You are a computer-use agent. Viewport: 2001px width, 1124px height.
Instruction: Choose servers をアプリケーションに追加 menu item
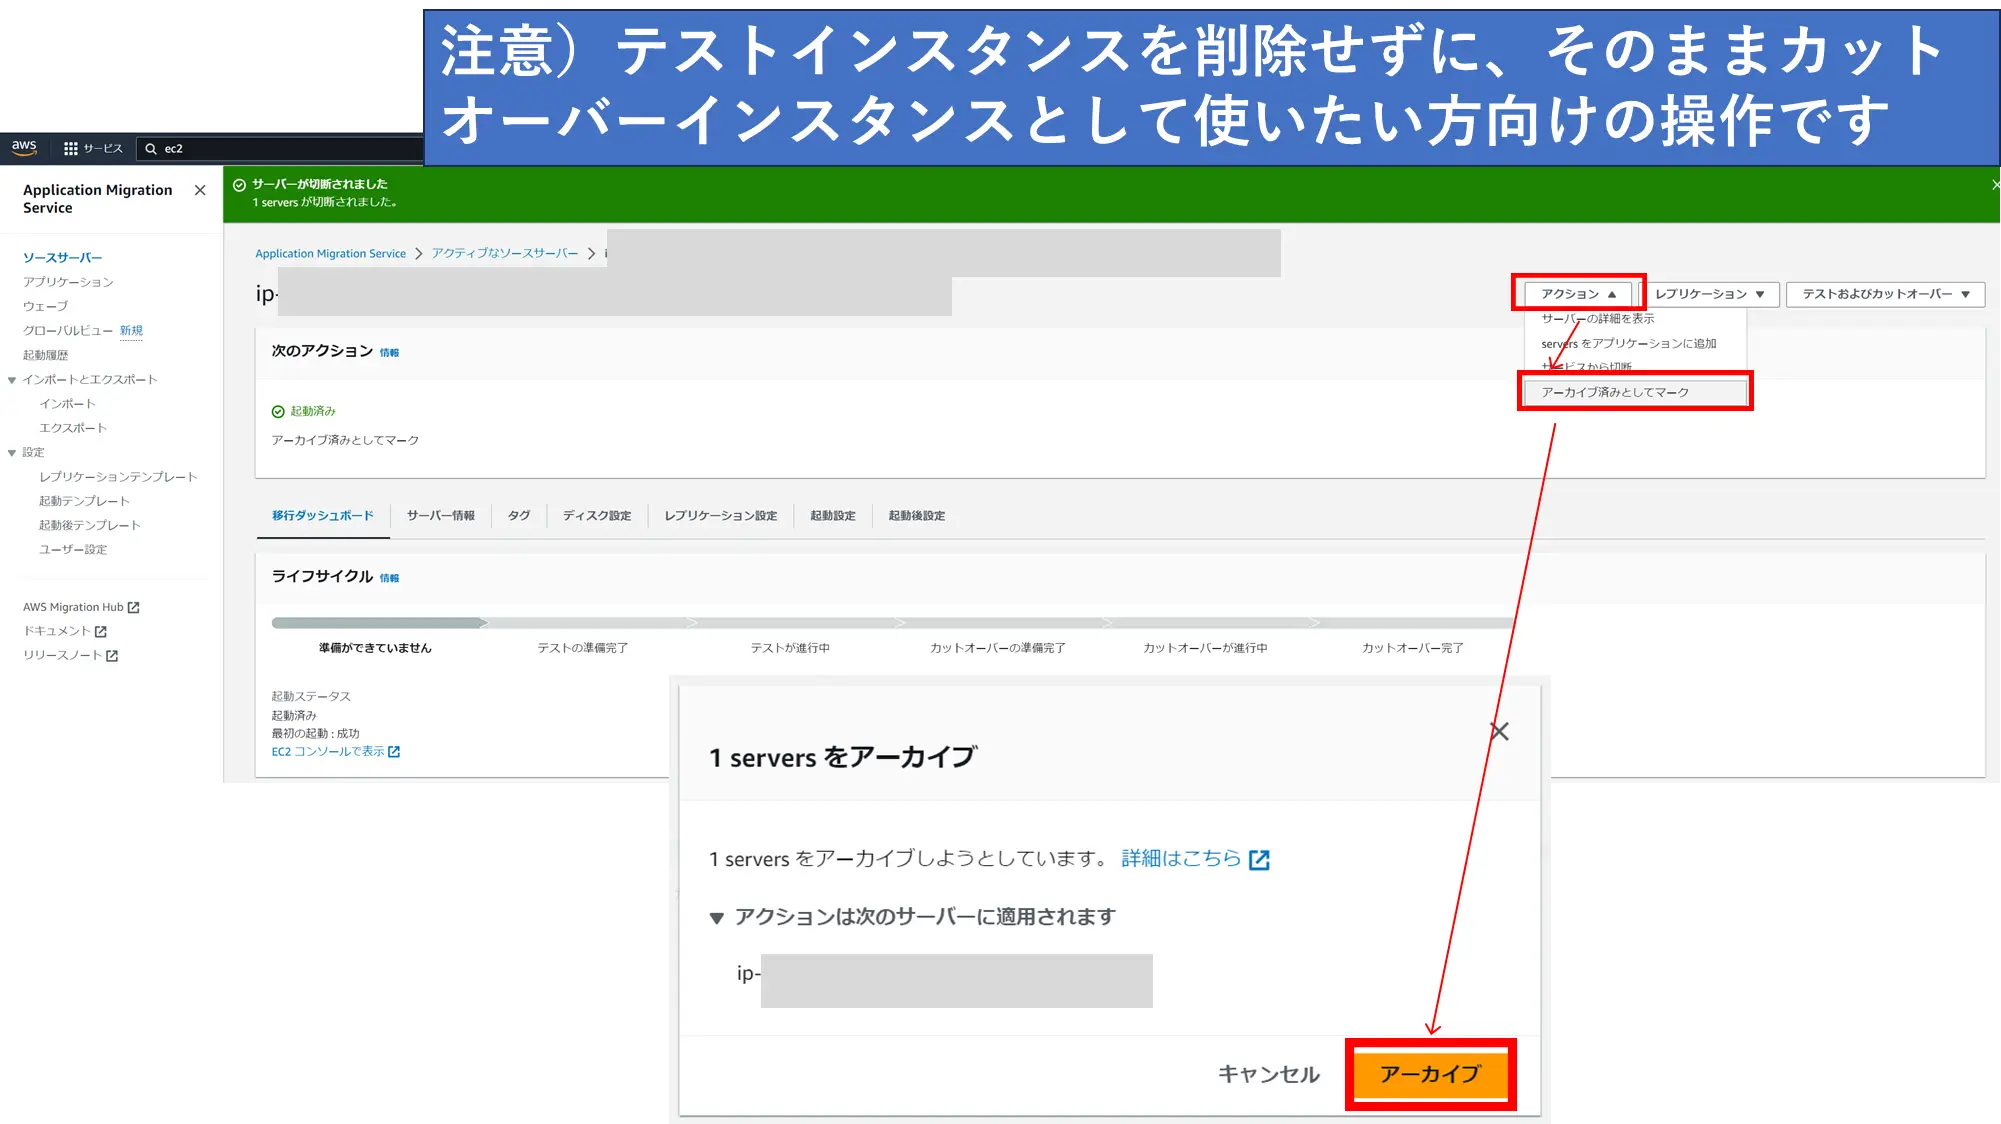click(x=1629, y=343)
